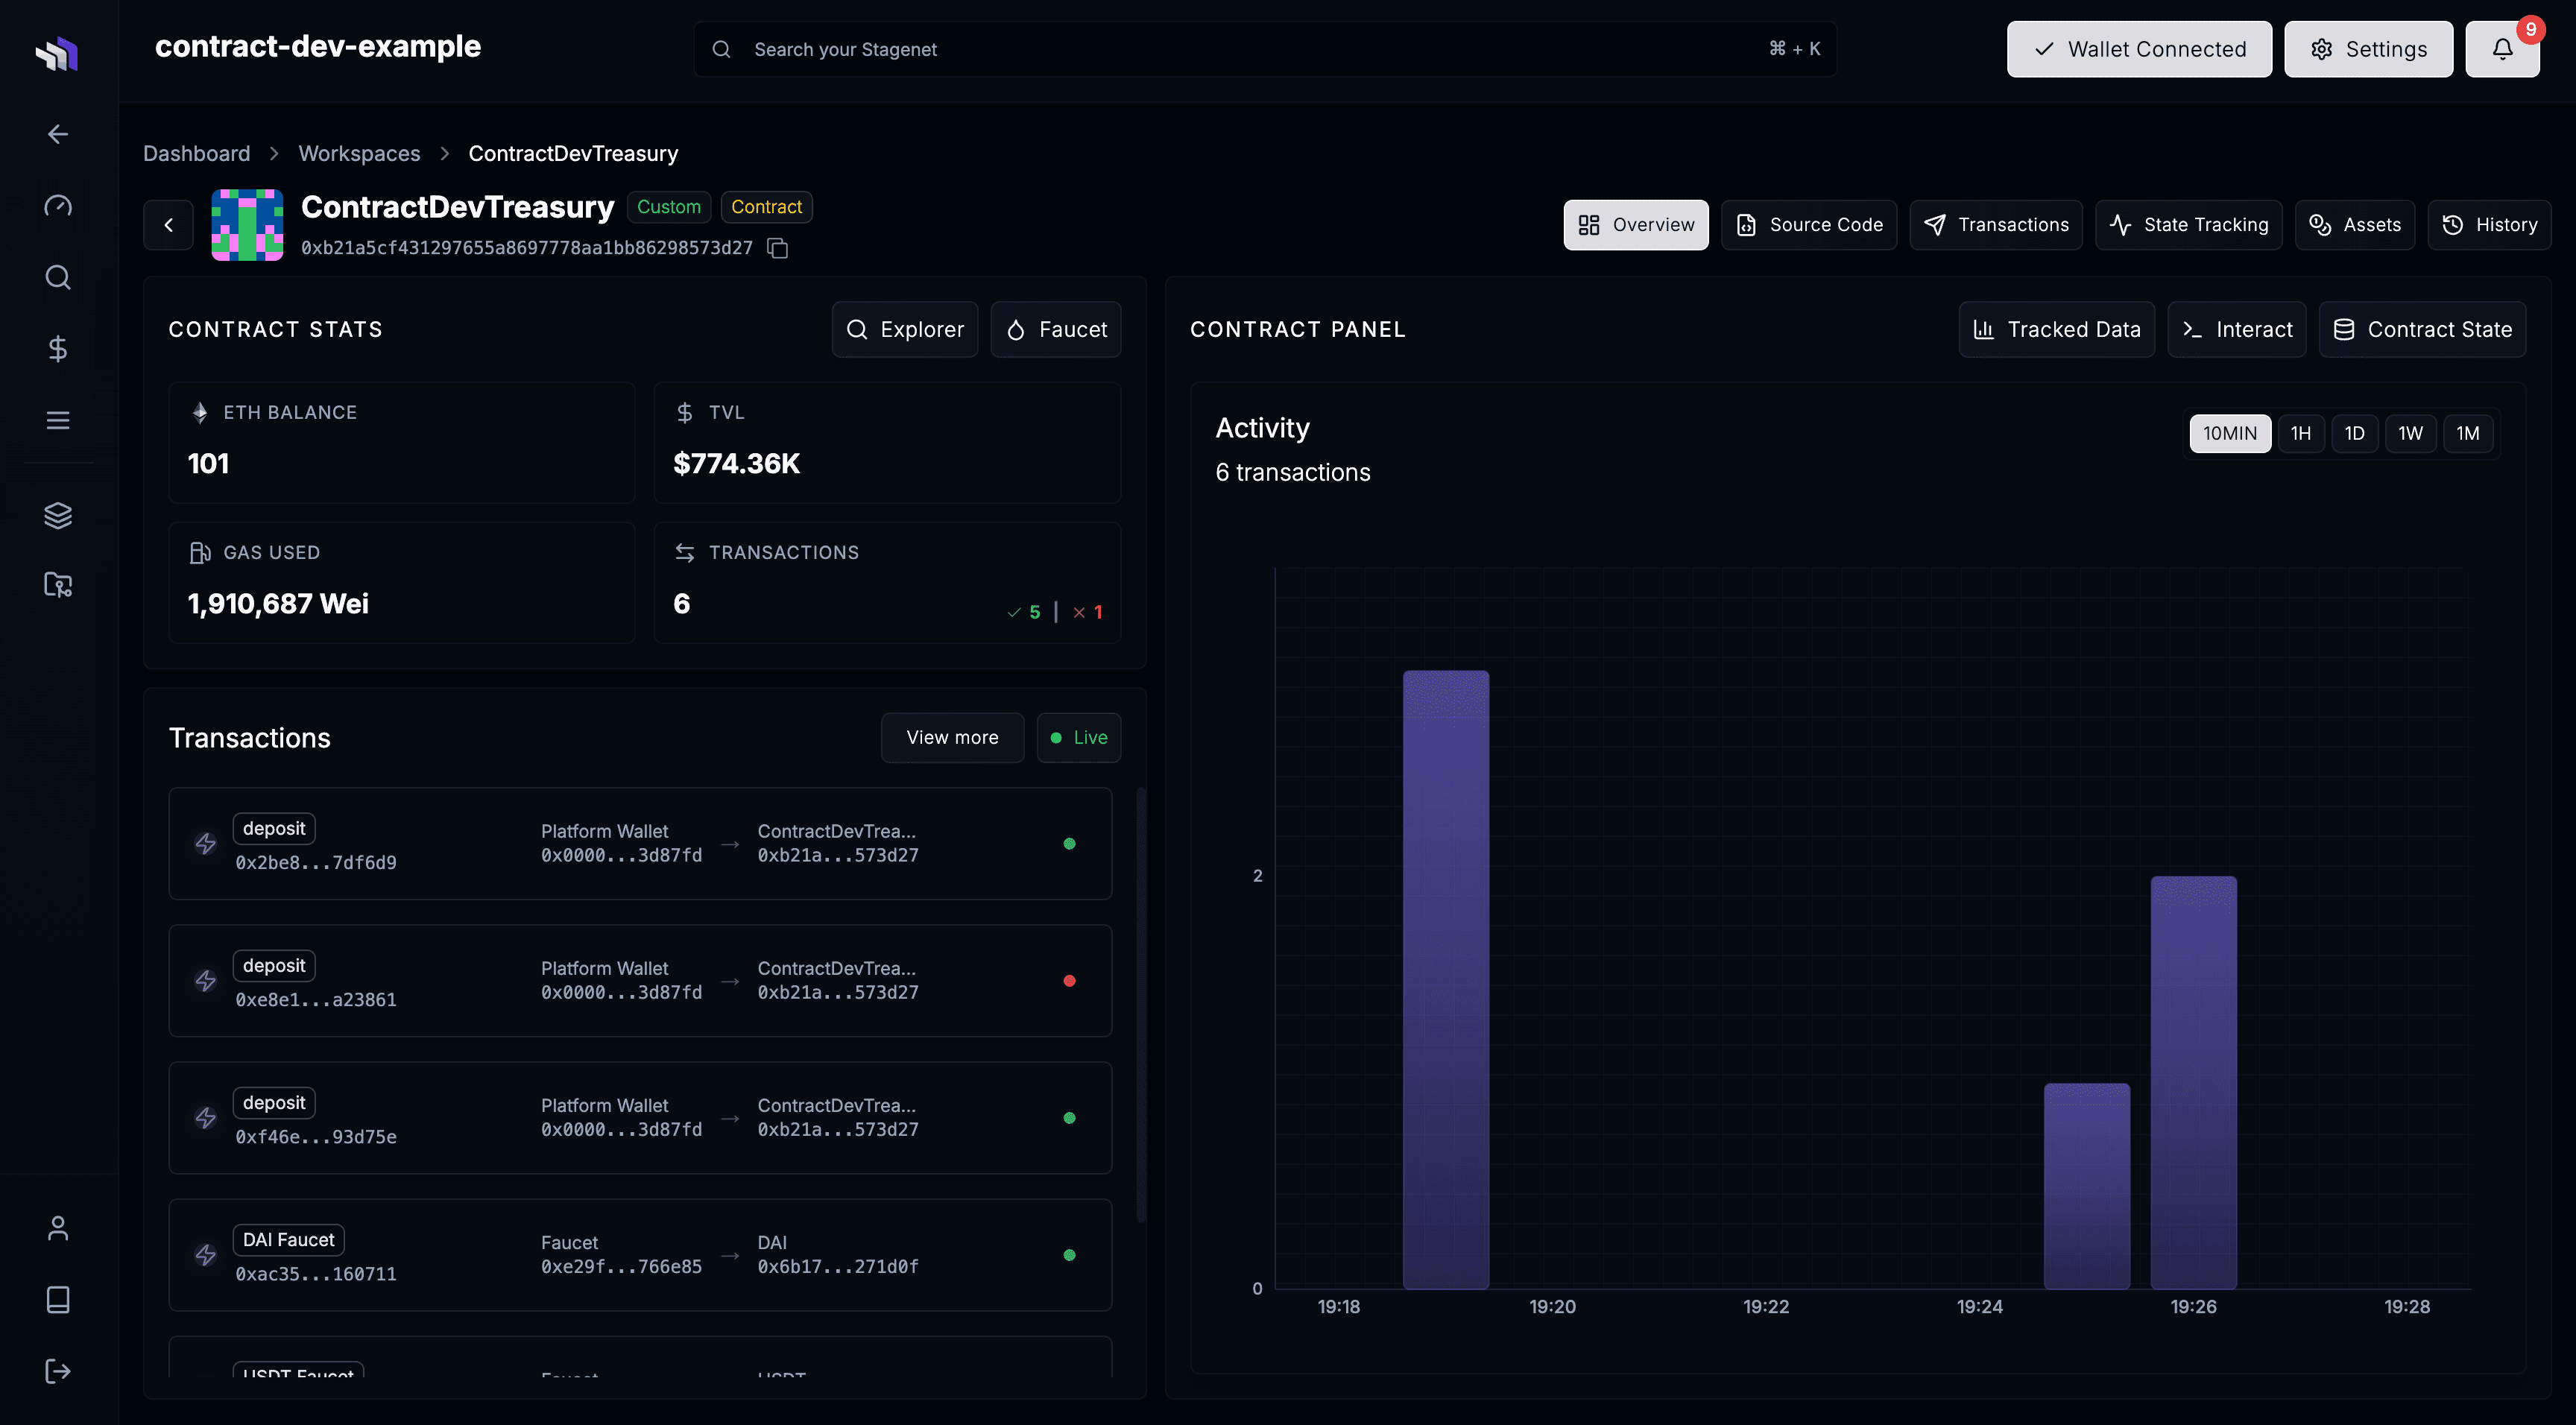Click the Faucet button in Contract Stats
2576x1425 pixels.
point(1056,329)
